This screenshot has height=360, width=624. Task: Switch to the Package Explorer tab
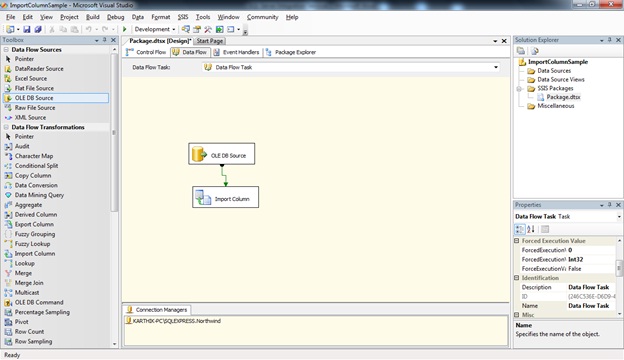tap(291, 52)
